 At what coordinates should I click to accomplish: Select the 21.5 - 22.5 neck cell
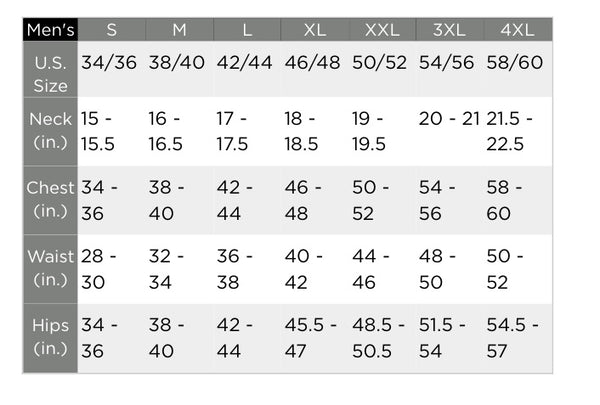[x=514, y=131]
